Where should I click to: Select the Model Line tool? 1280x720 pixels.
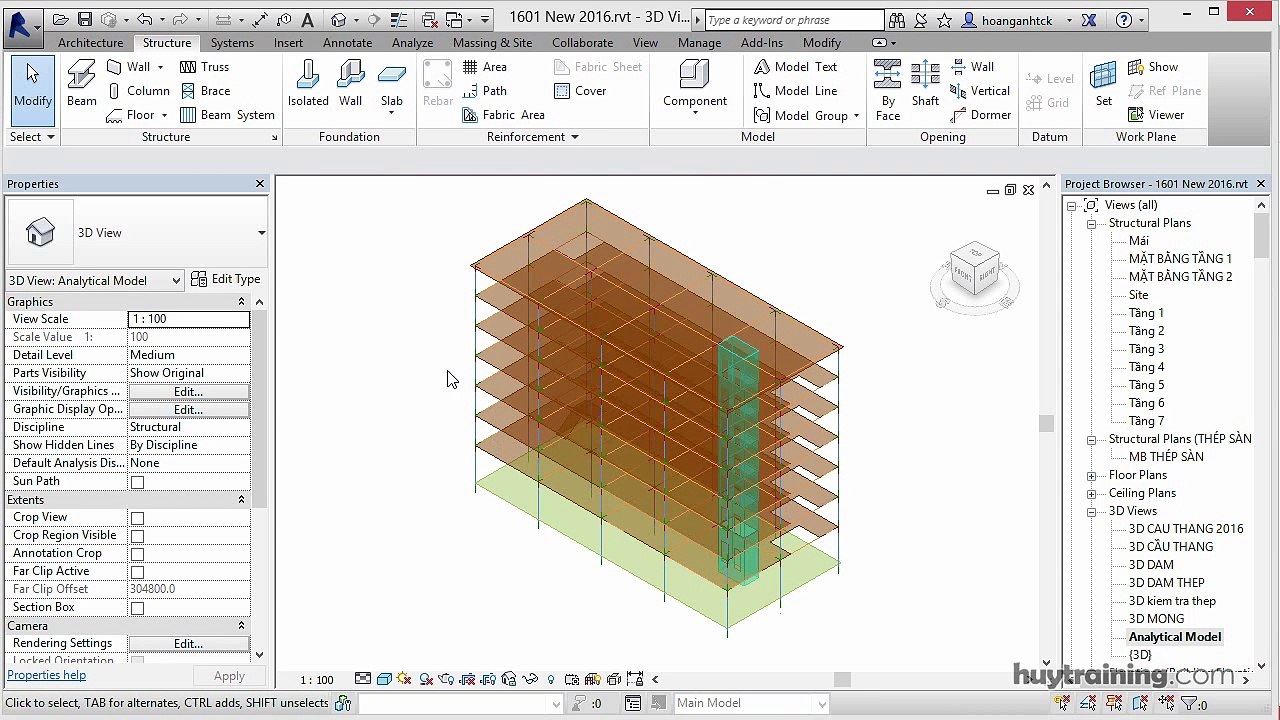[x=795, y=91]
